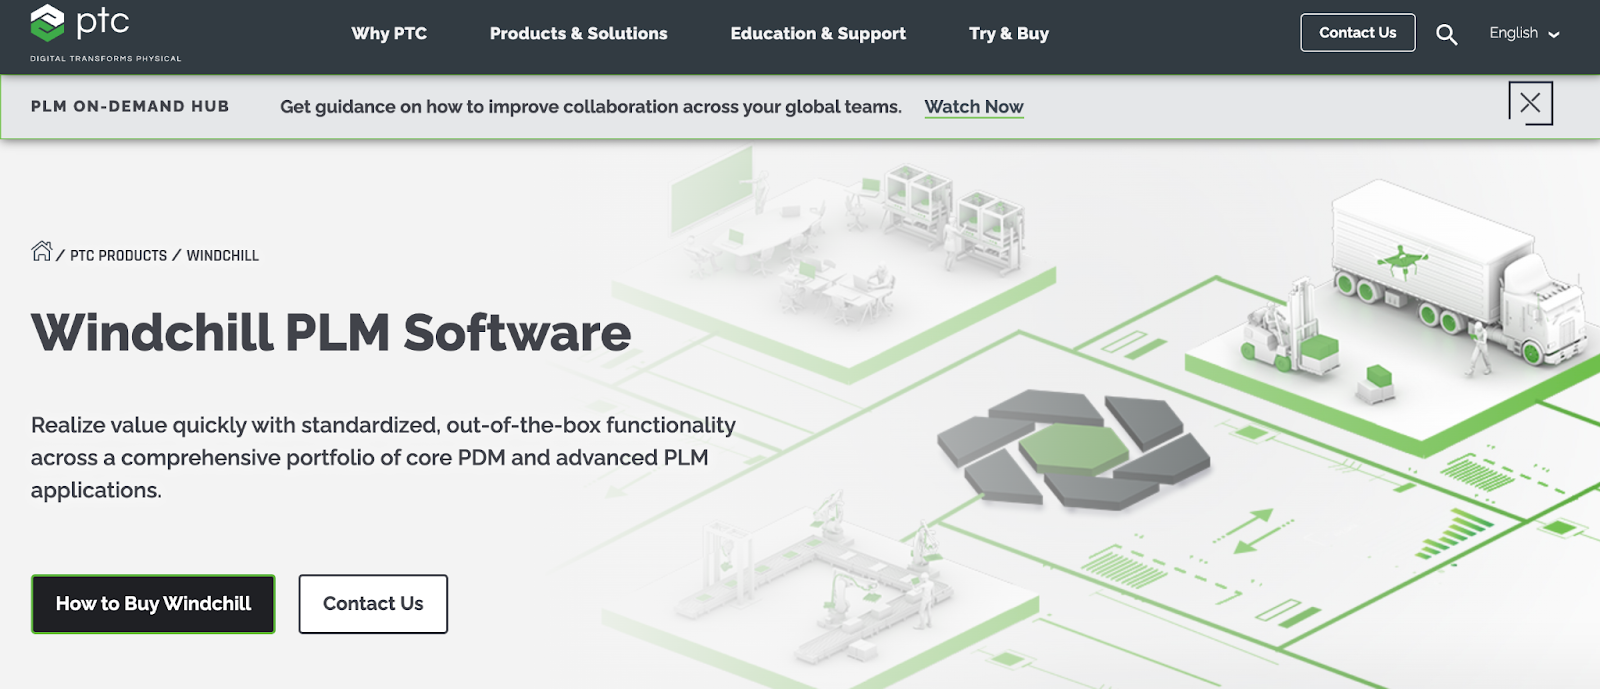
Task: Go to home via breadcrumb house icon
Action: (41, 251)
